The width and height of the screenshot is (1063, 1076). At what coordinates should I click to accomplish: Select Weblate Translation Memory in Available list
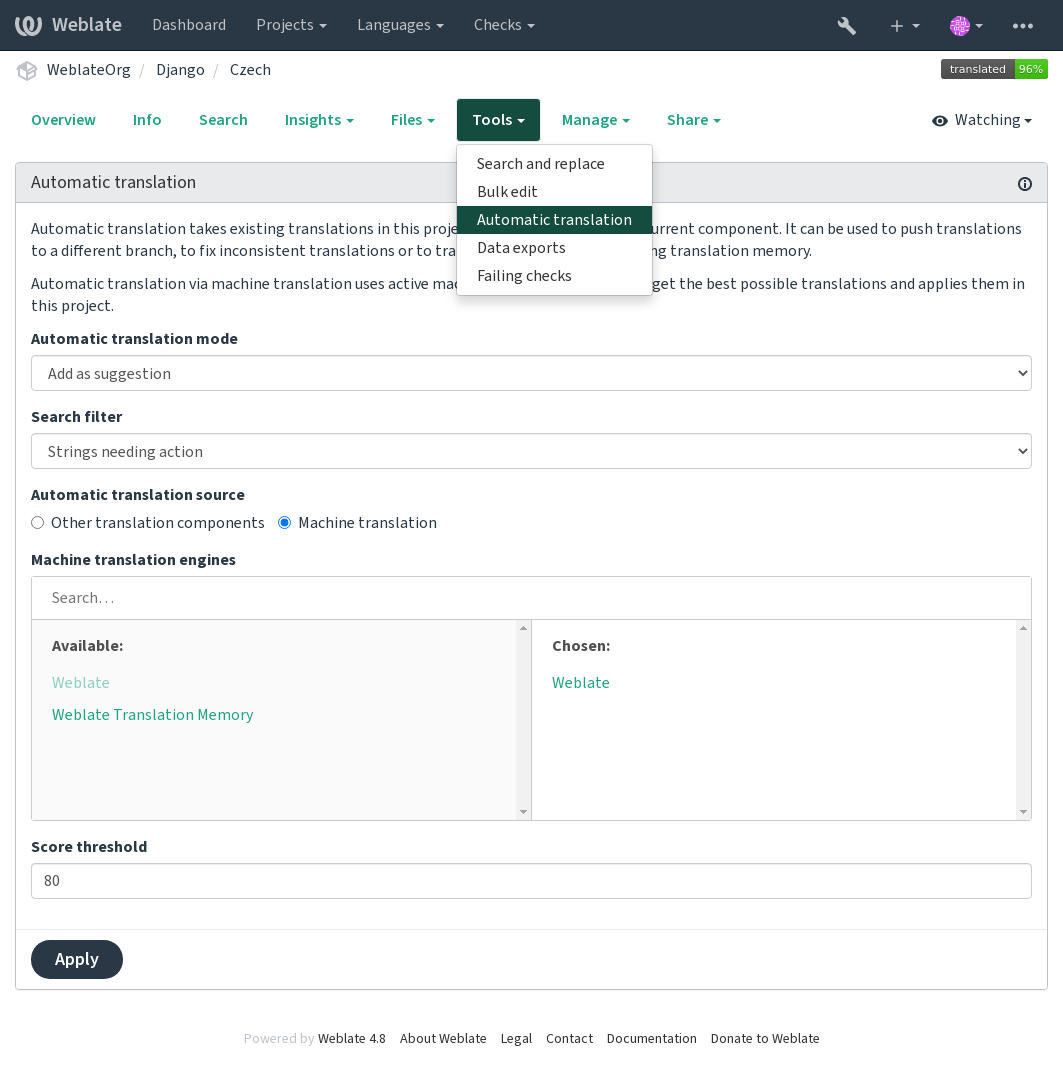tap(152, 715)
